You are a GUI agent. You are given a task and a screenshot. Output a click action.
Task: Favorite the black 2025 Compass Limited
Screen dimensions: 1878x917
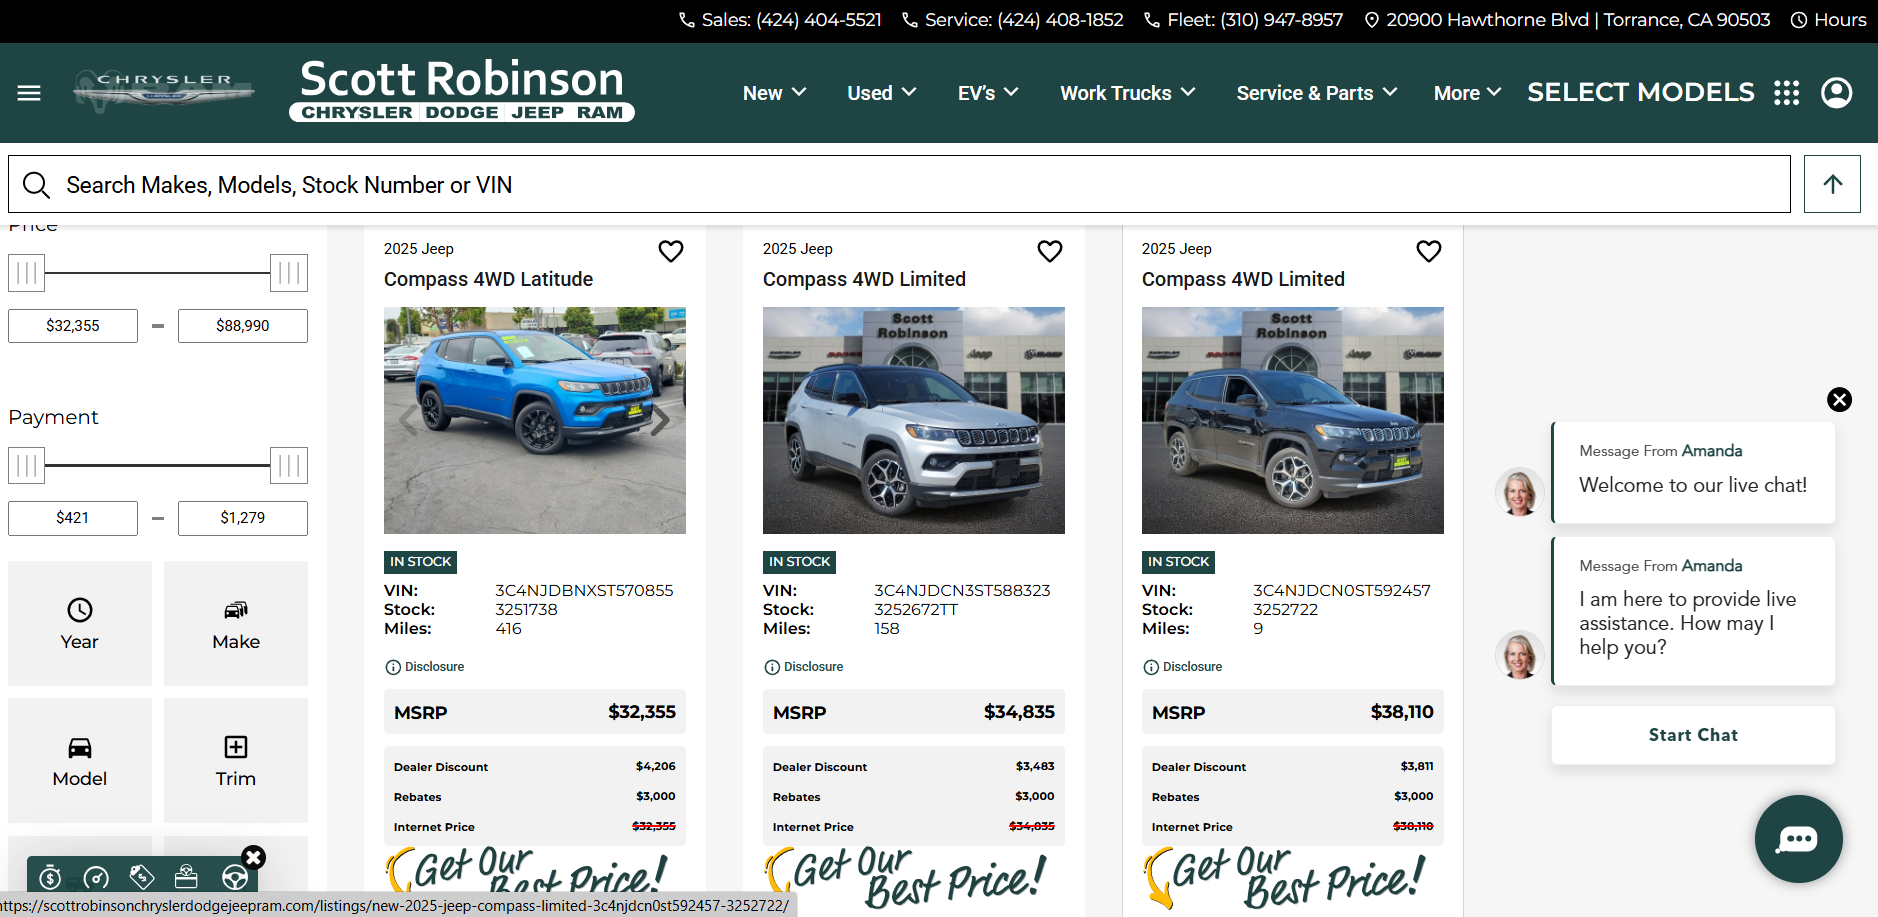pyautogui.click(x=1428, y=251)
